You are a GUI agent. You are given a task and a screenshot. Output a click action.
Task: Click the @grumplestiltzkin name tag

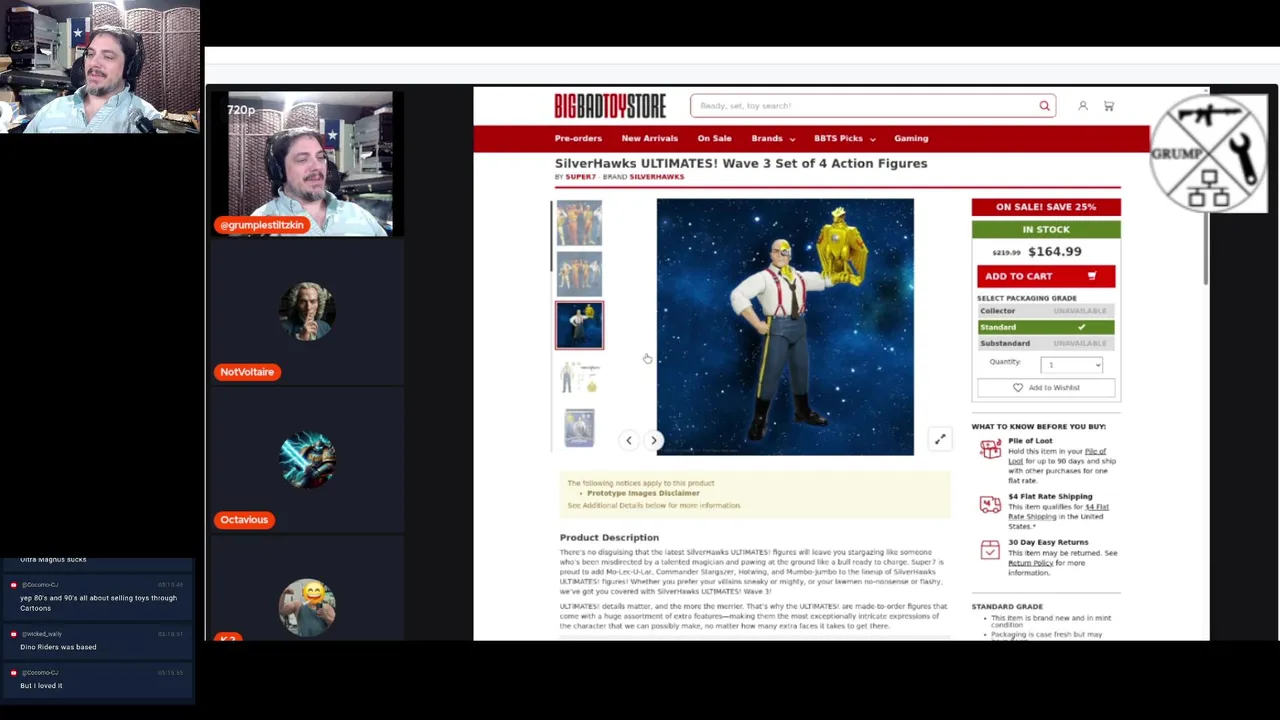point(262,225)
